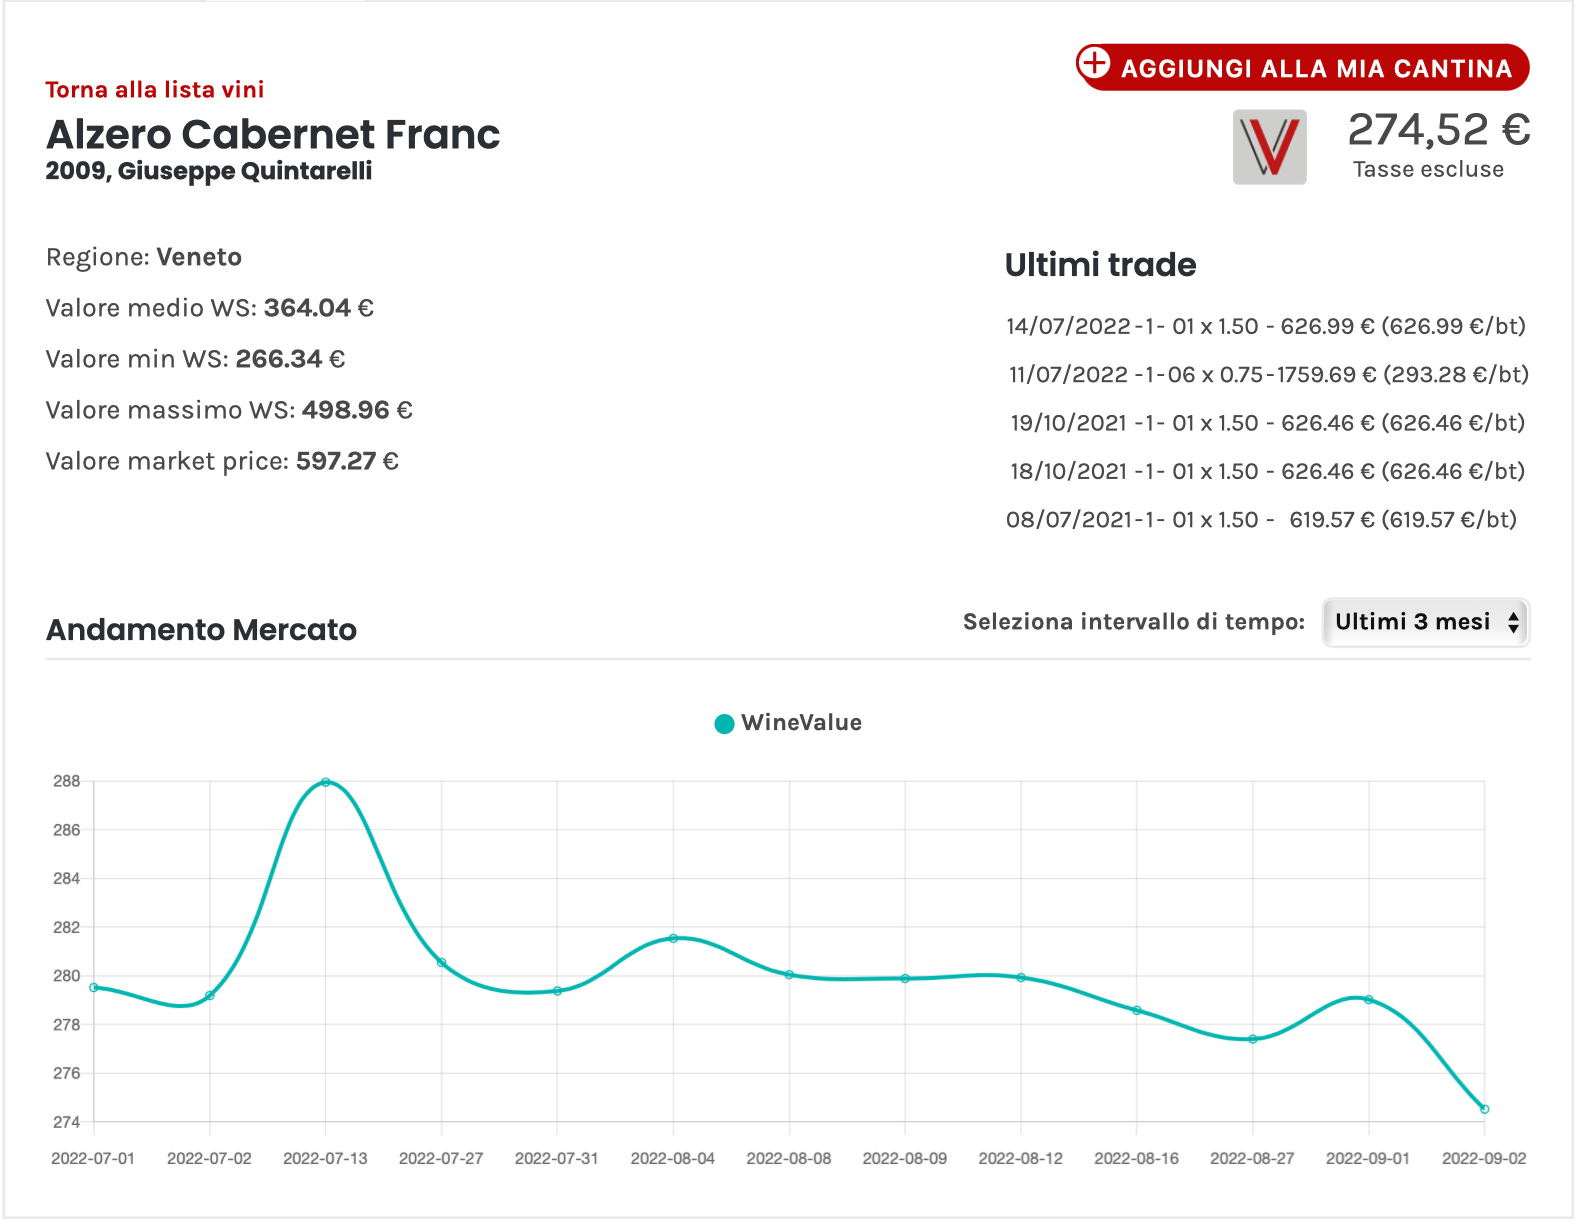Click the 14/07/2022 trade entry
This screenshot has width=1576, height=1226.
(x=1266, y=326)
